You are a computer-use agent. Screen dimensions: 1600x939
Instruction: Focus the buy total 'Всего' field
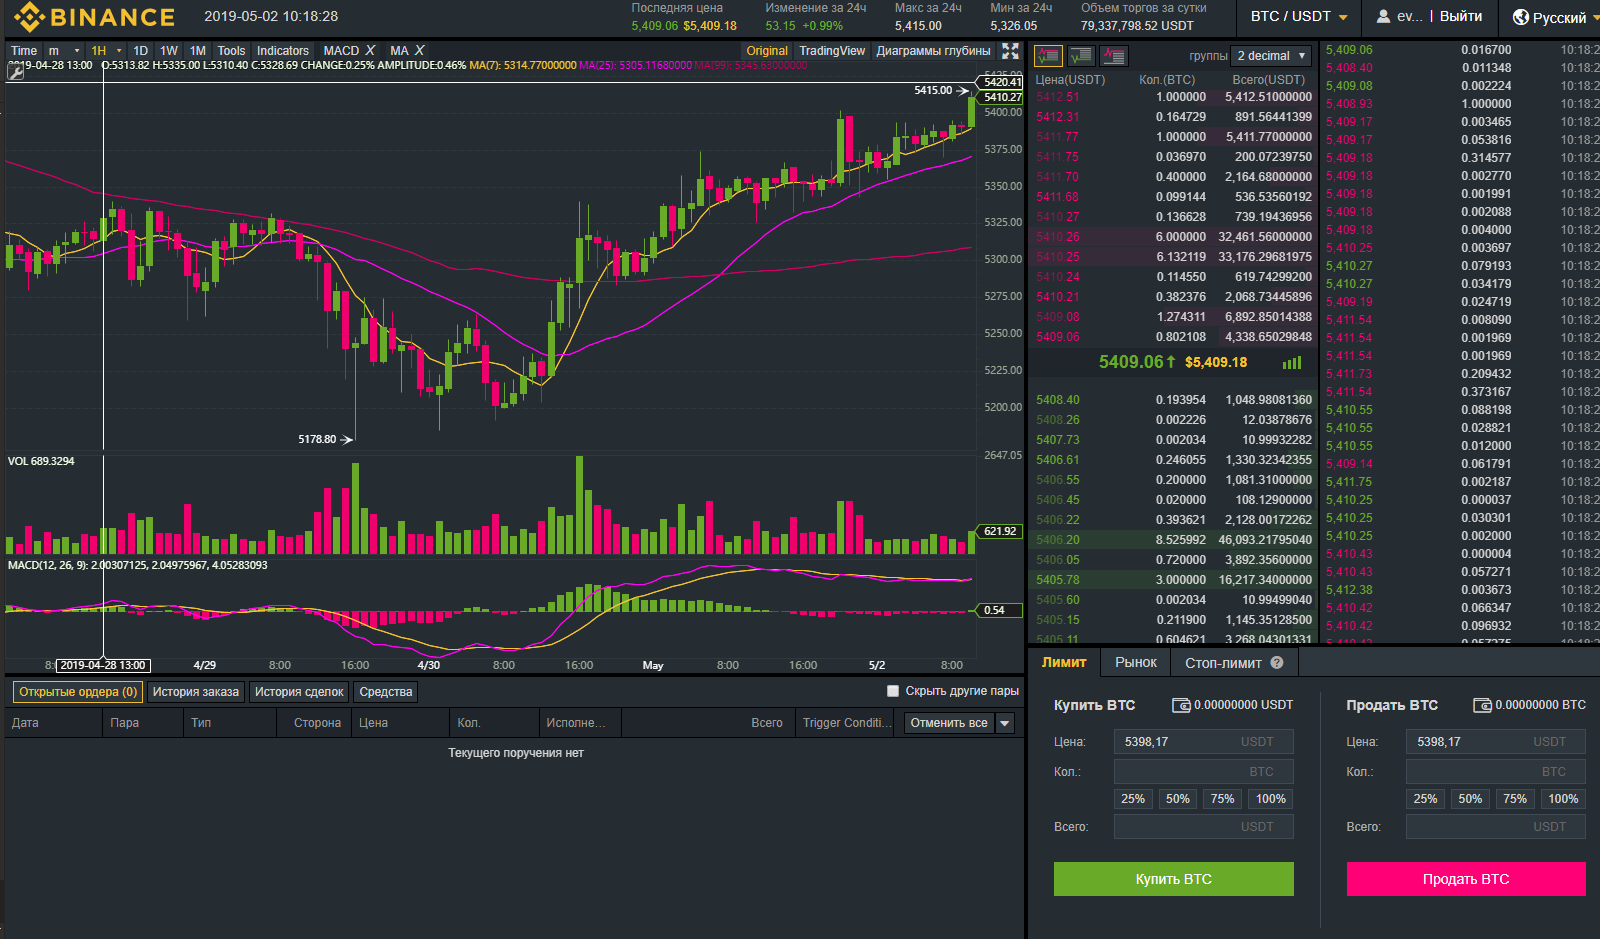(x=1204, y=827)
